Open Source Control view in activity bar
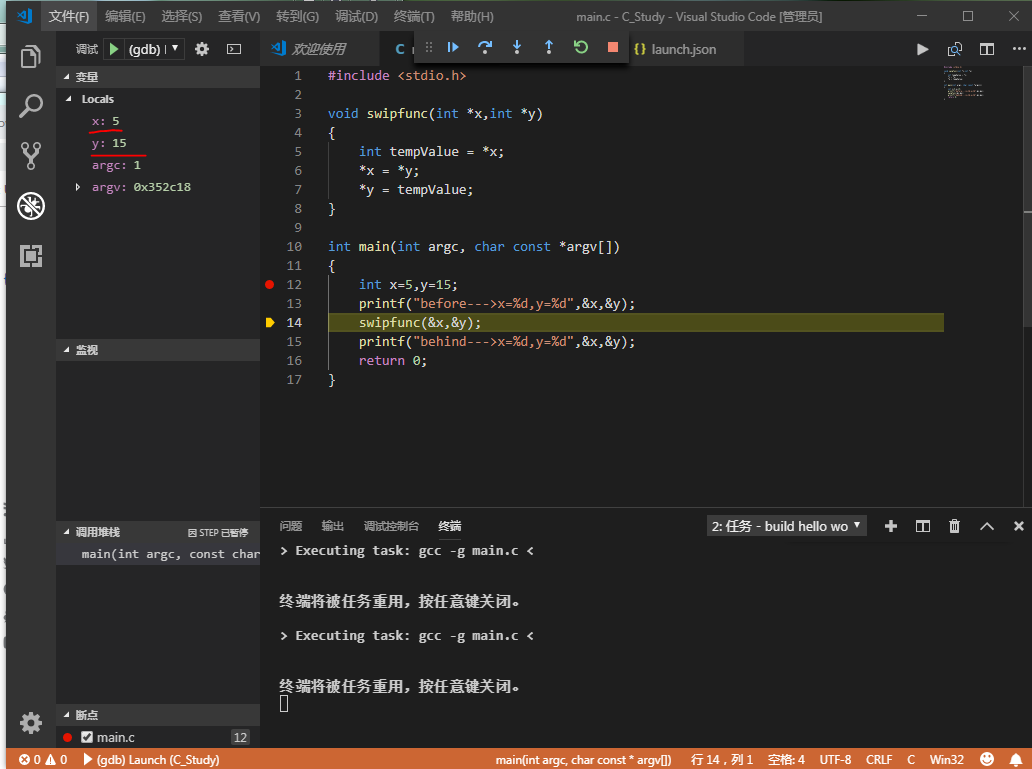Viewport: 1032px width, 769px height. (30, 156)
